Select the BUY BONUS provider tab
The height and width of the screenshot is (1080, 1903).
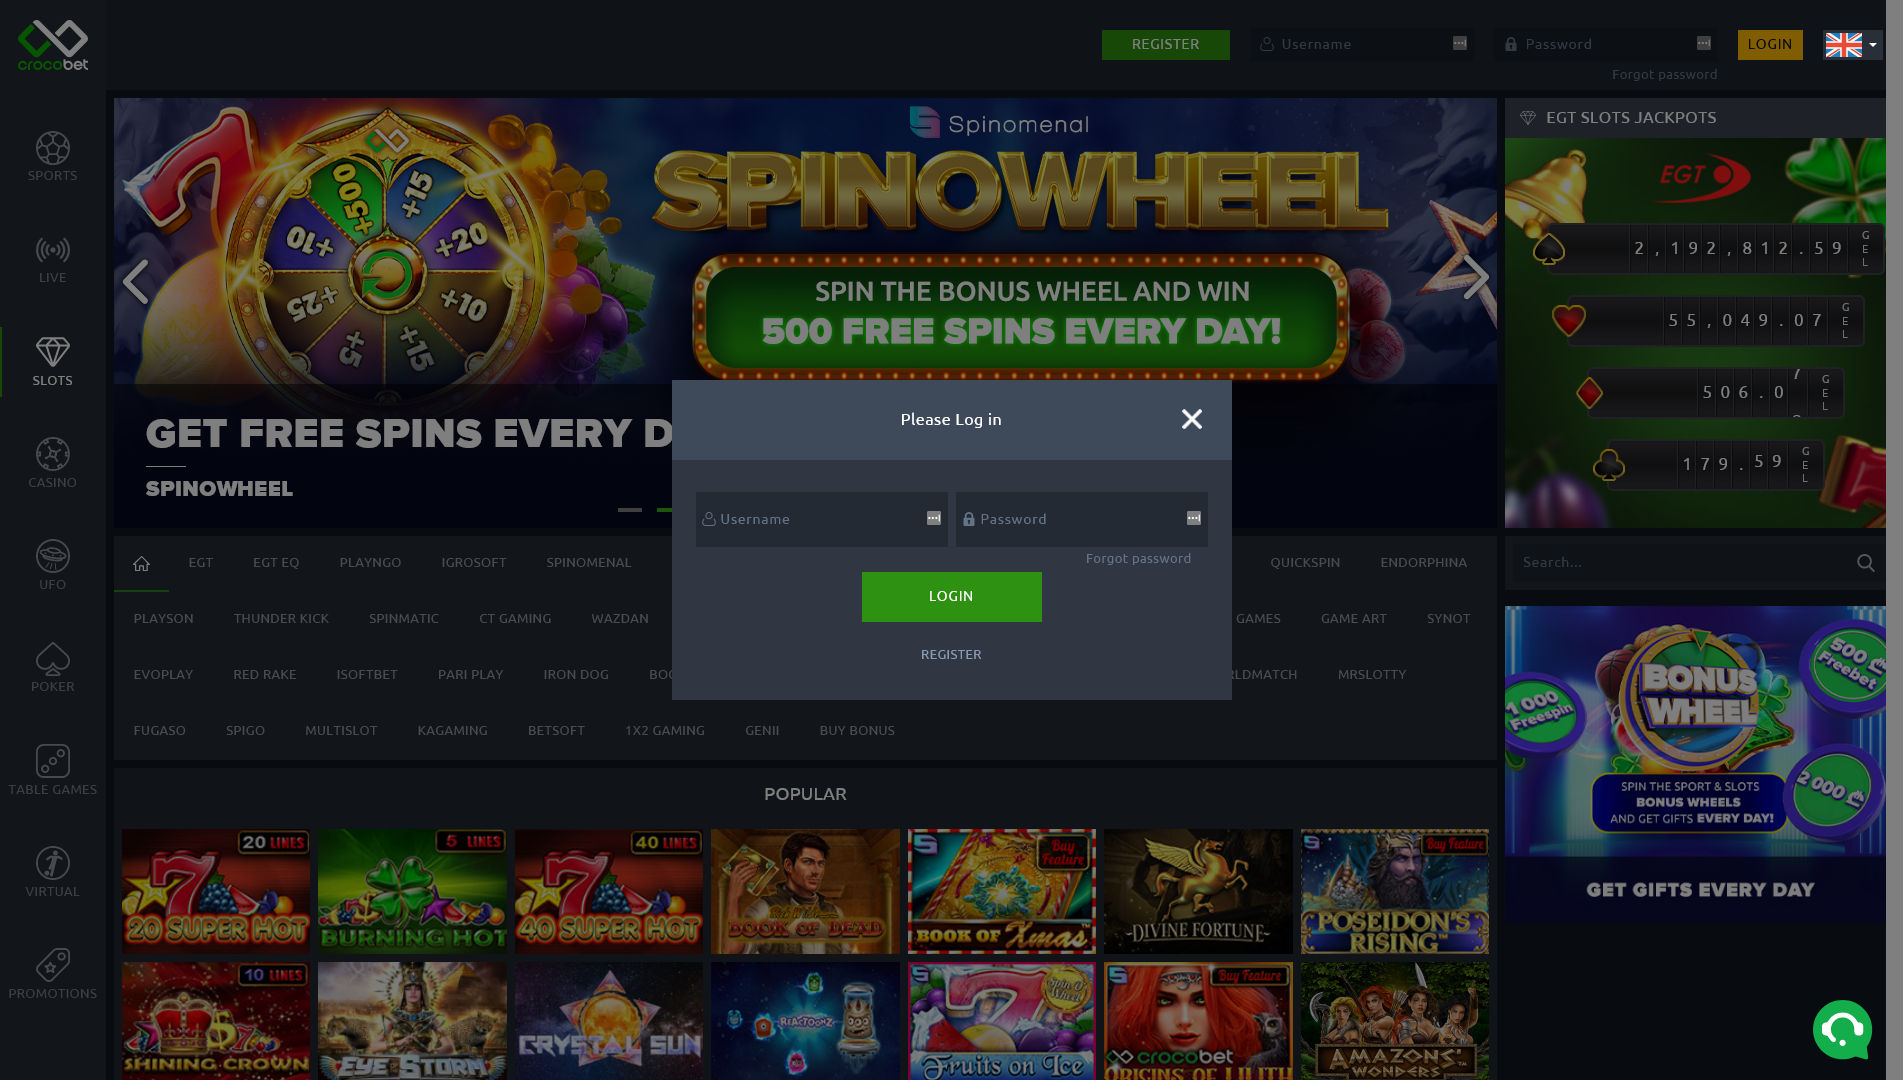(857, 730)
